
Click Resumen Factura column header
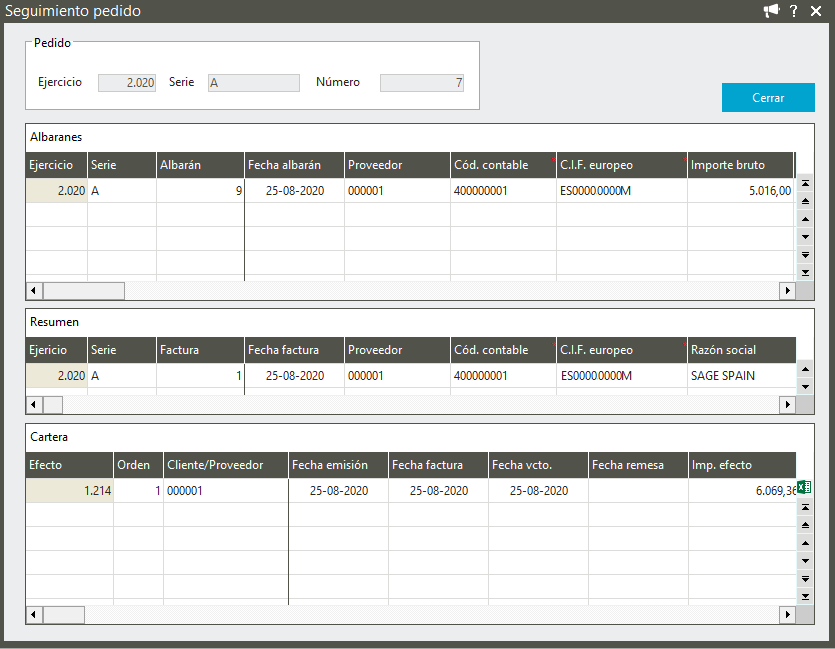(200, 350)
